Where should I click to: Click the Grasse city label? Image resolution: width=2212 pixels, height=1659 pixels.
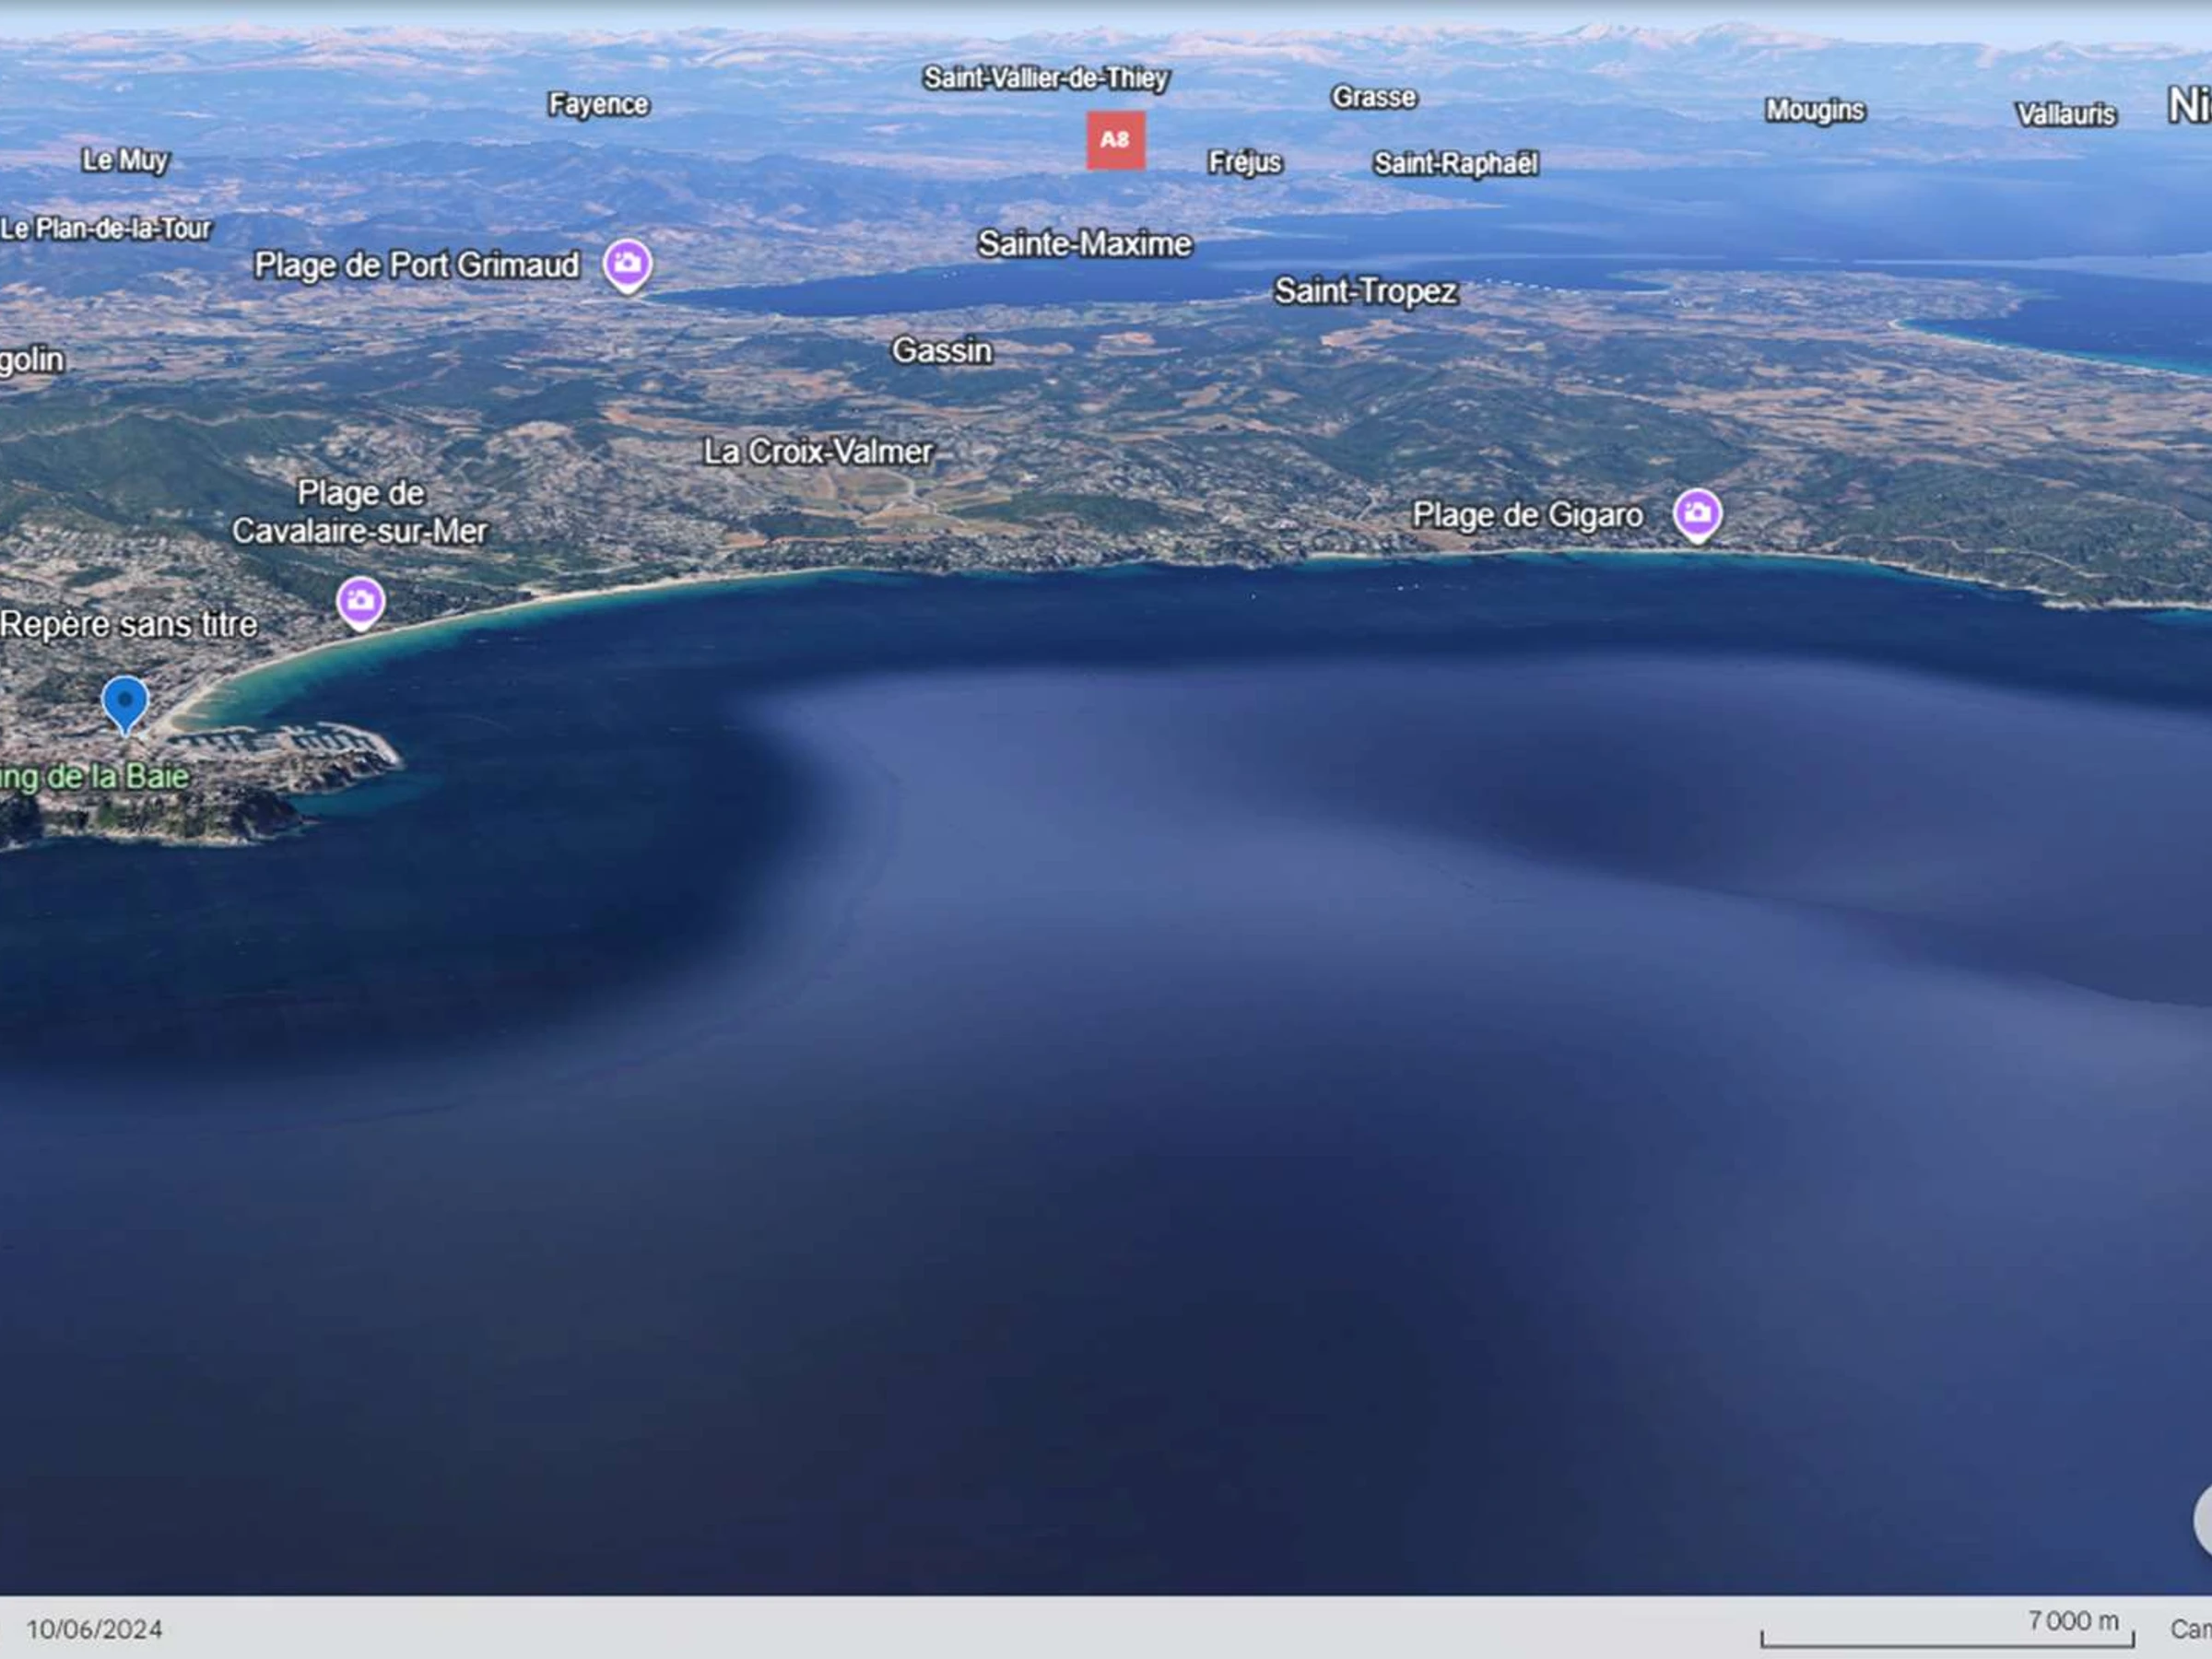tap(1373, 97)
